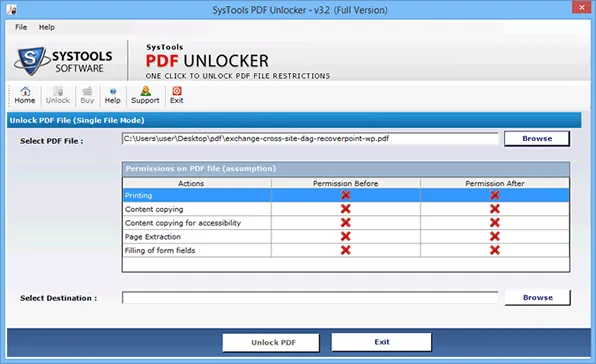Image resolution: width=596 pixels, height=364 pixels.
Task: Browse for the destination folder
Action: coord(537,298)
